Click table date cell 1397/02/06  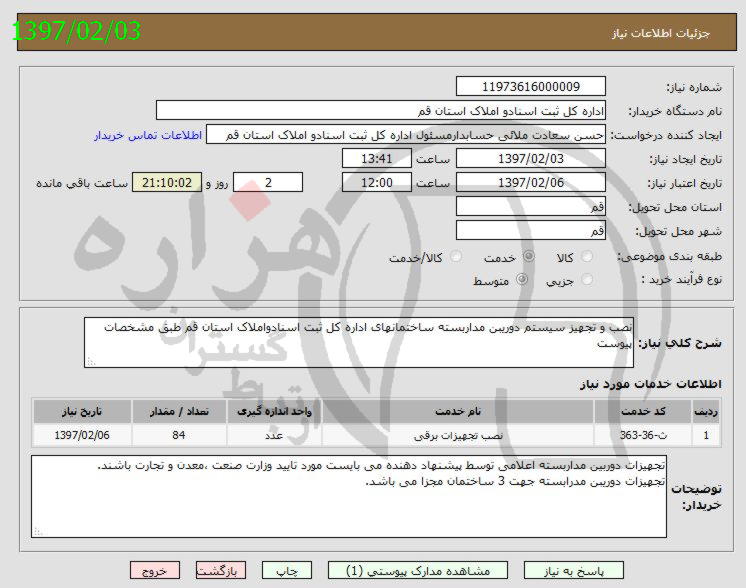(x=82, y=435)
